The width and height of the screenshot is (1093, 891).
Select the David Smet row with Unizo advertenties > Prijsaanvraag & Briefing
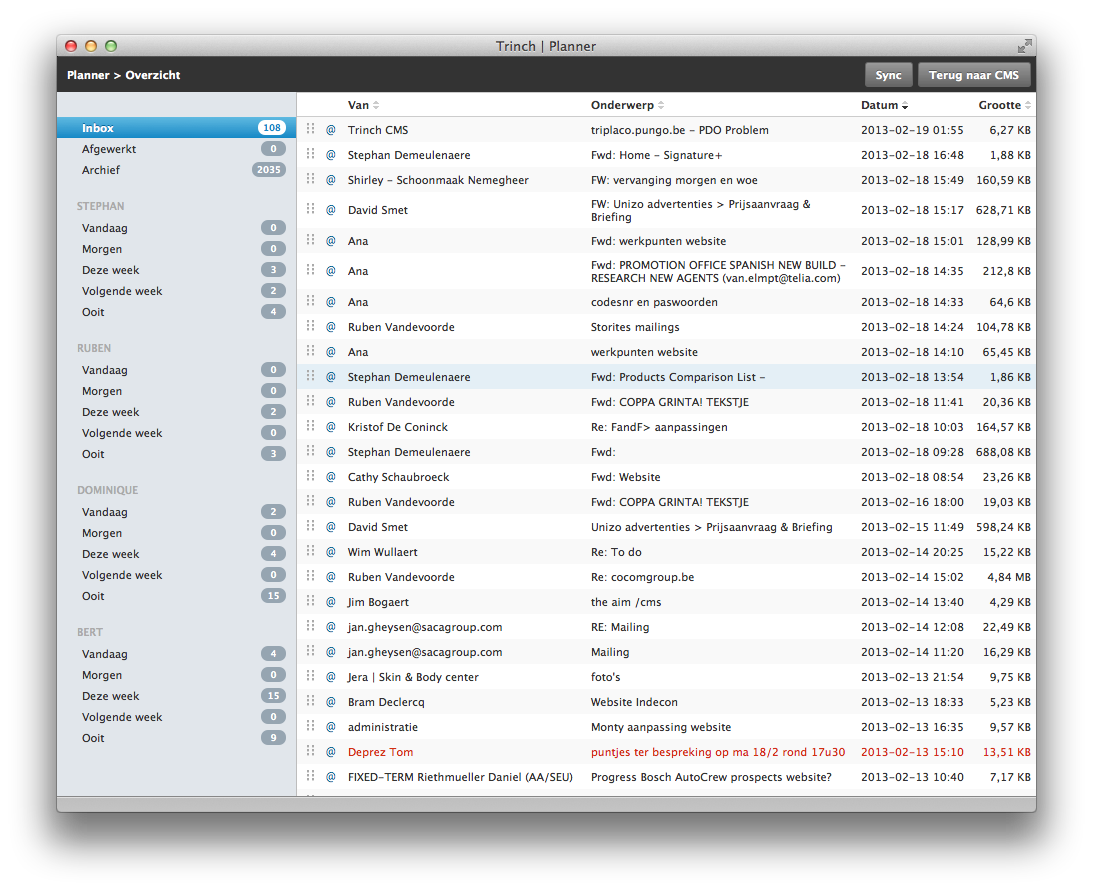tap(666, 527)
